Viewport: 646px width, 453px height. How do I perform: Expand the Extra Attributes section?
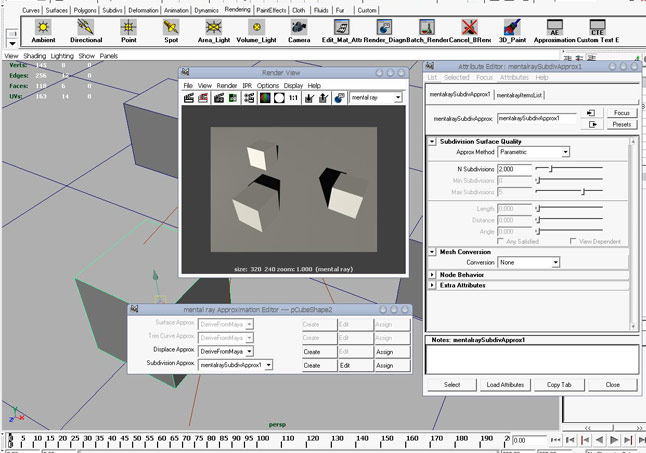point(432,285)
